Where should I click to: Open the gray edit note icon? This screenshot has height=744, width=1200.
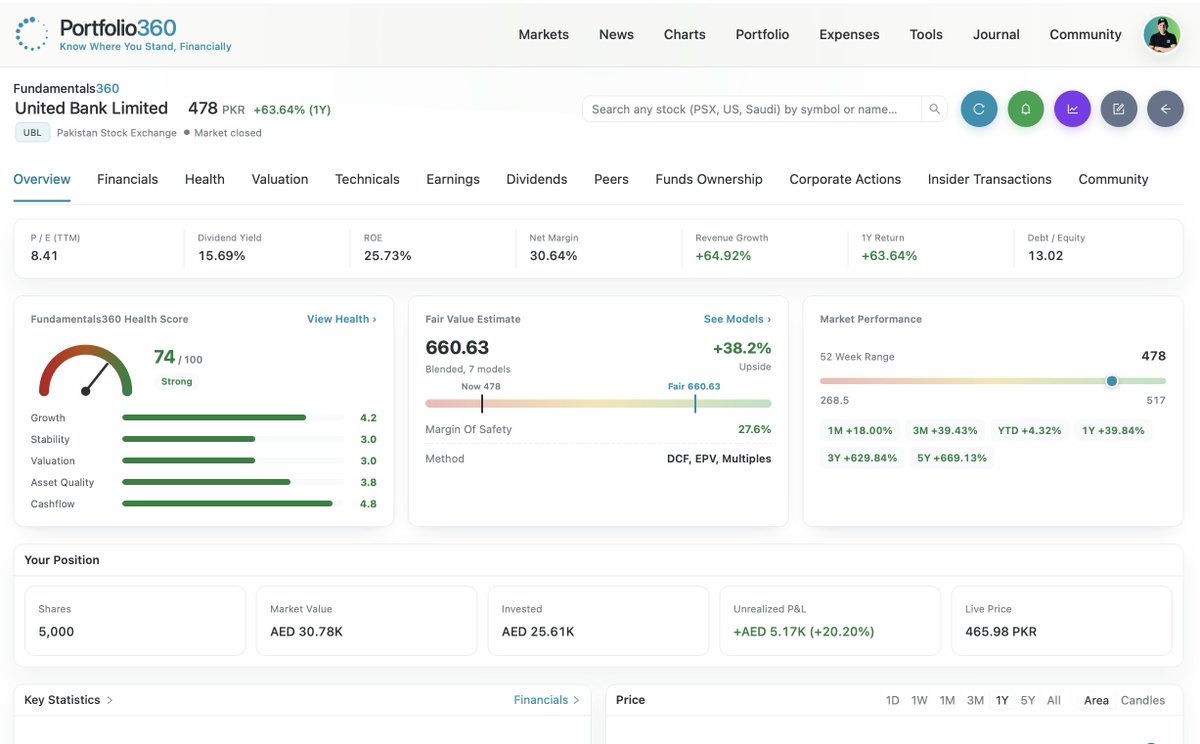click(1119, 109)
